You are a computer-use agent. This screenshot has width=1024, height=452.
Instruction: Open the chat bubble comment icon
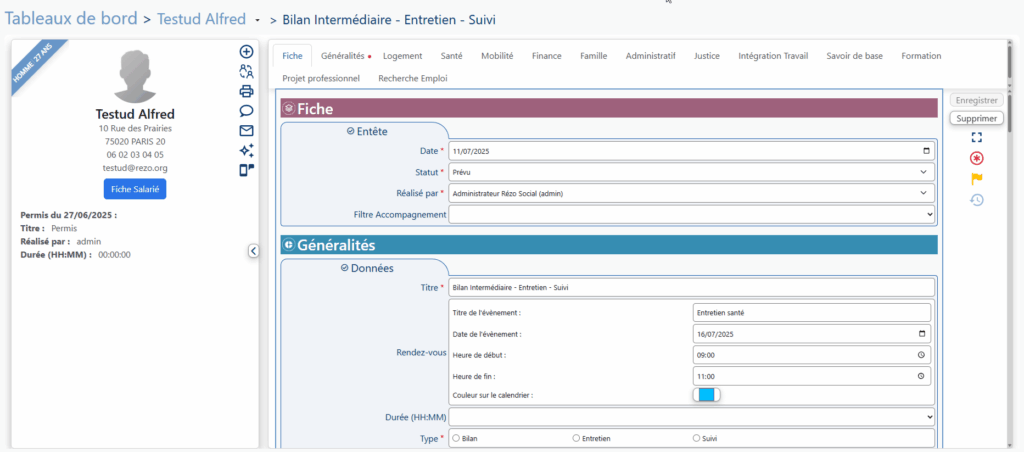(247, 111)
